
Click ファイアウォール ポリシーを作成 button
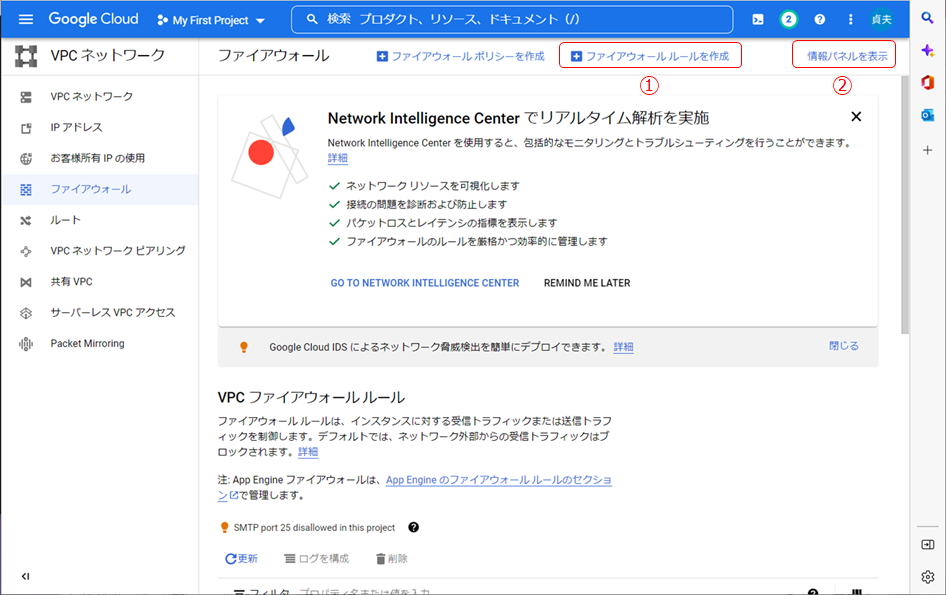click(x=460, y=56)
